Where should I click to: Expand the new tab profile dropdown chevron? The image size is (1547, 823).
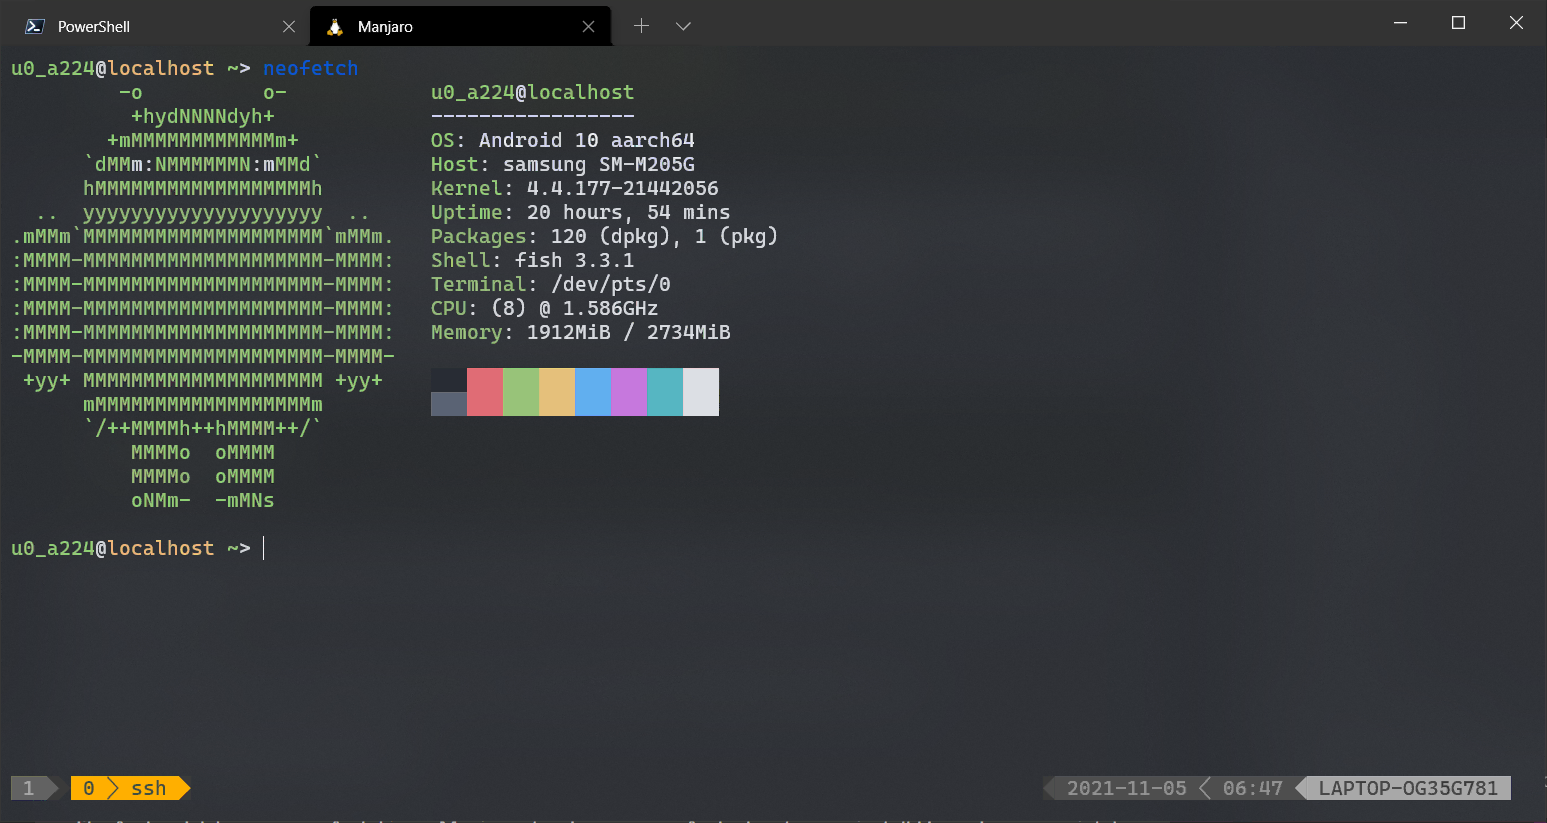(683, 26)
